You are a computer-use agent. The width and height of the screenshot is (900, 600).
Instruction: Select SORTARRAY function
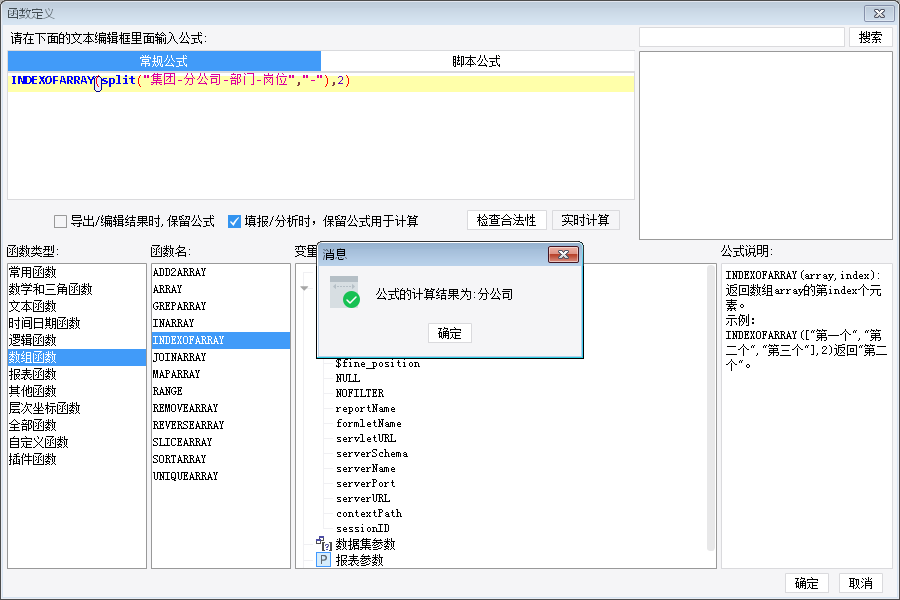[221, 459]
